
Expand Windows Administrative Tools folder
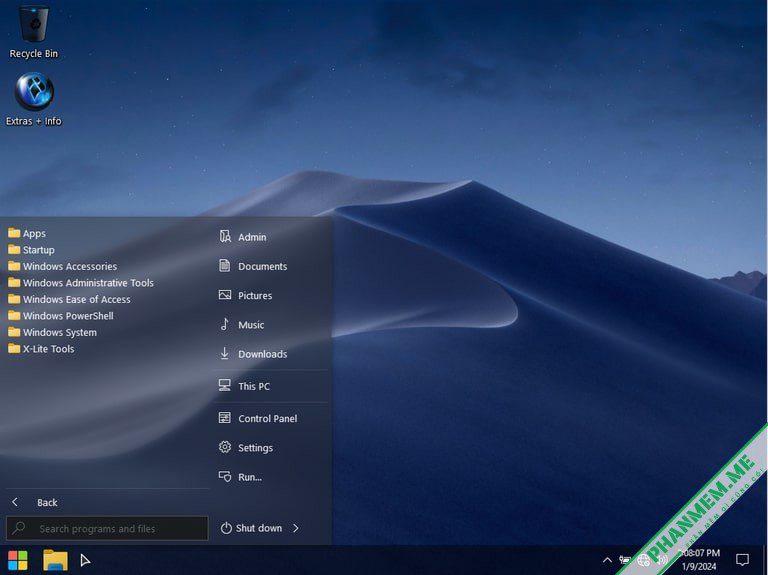tap(81, 283)
